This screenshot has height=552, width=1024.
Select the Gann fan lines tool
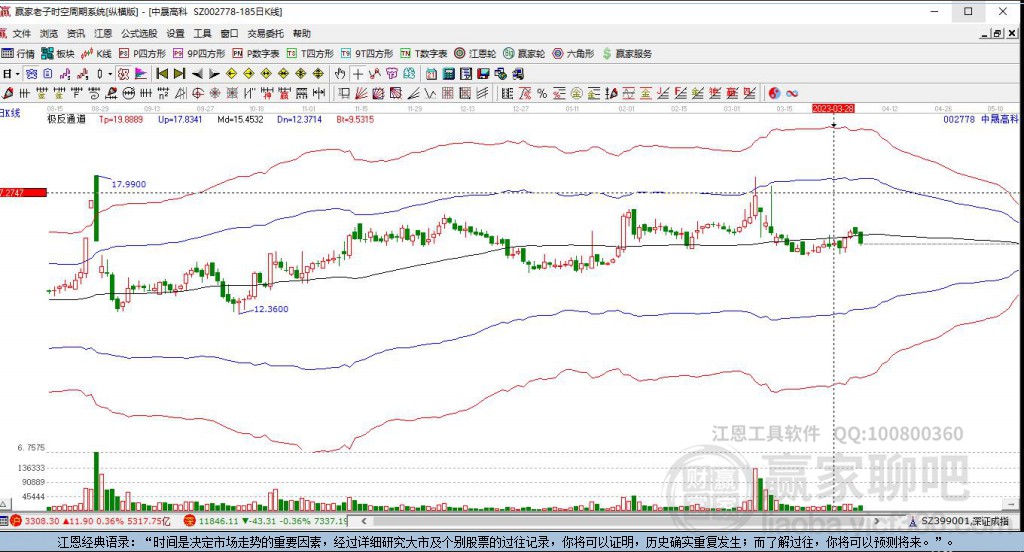point(359,93)
